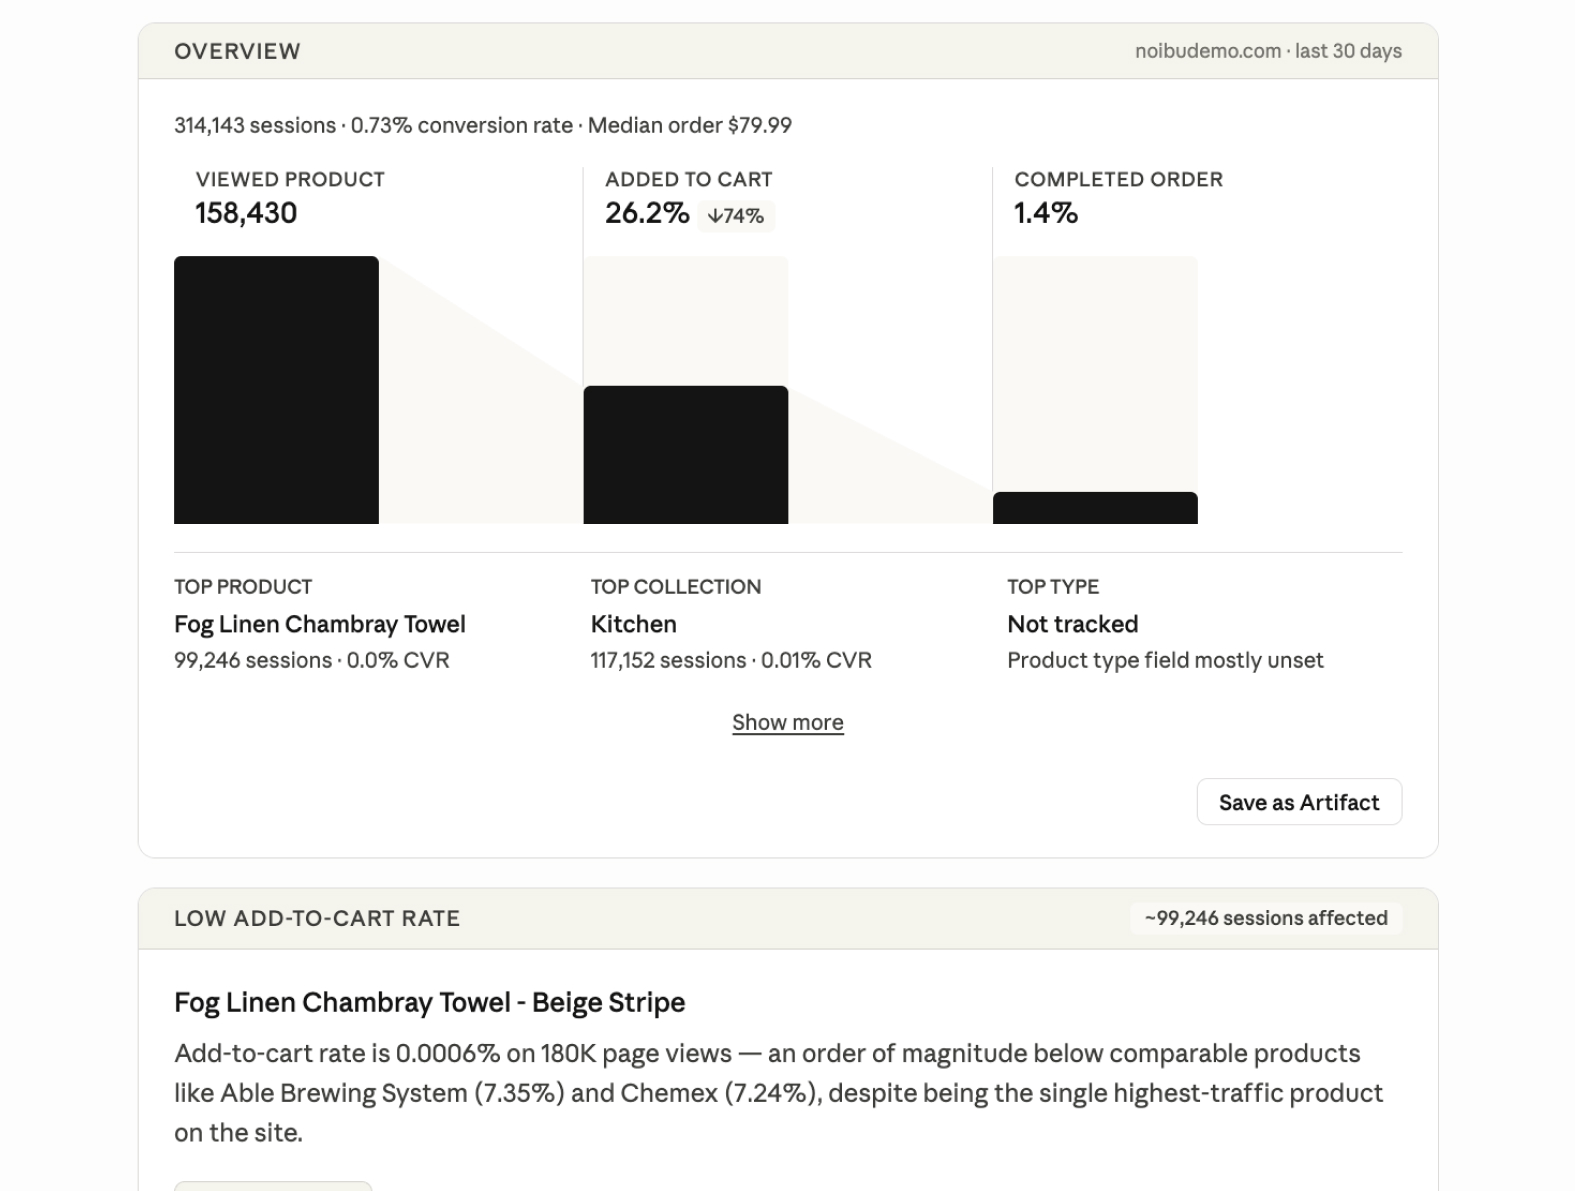This screenshot has width=1575, height=1191.
Task: Click the sessions and conversion rate summary line
Action: point(483,125)
